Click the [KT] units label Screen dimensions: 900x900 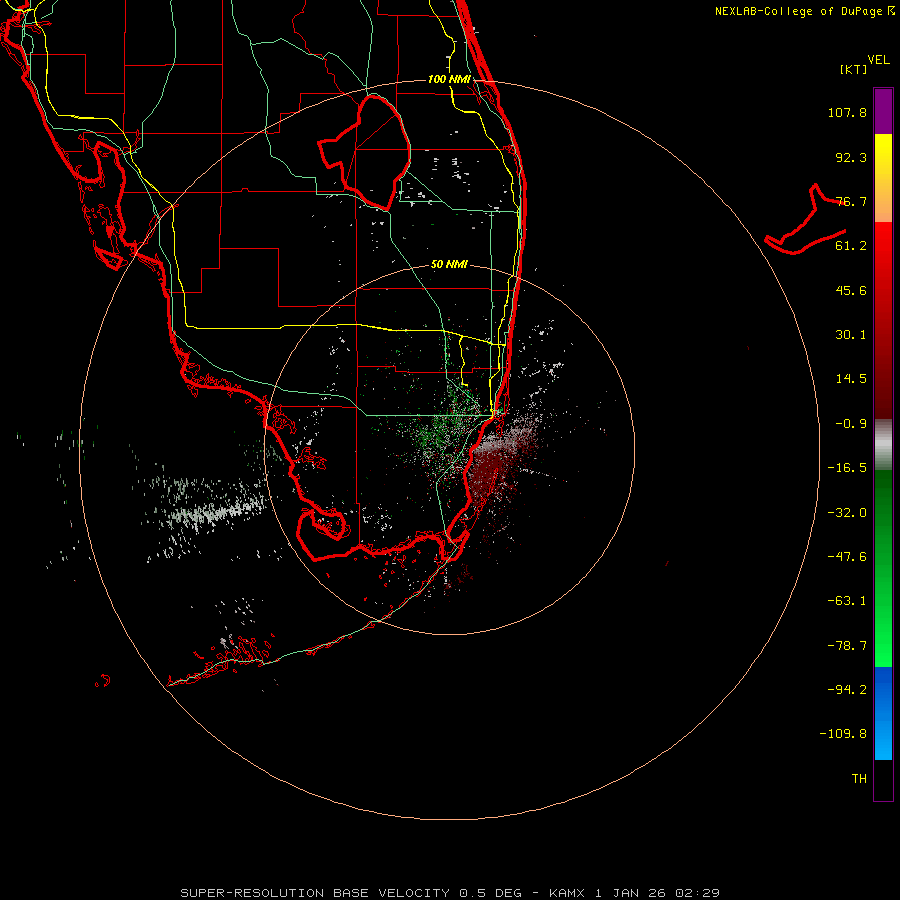click(x=854, y=69)
